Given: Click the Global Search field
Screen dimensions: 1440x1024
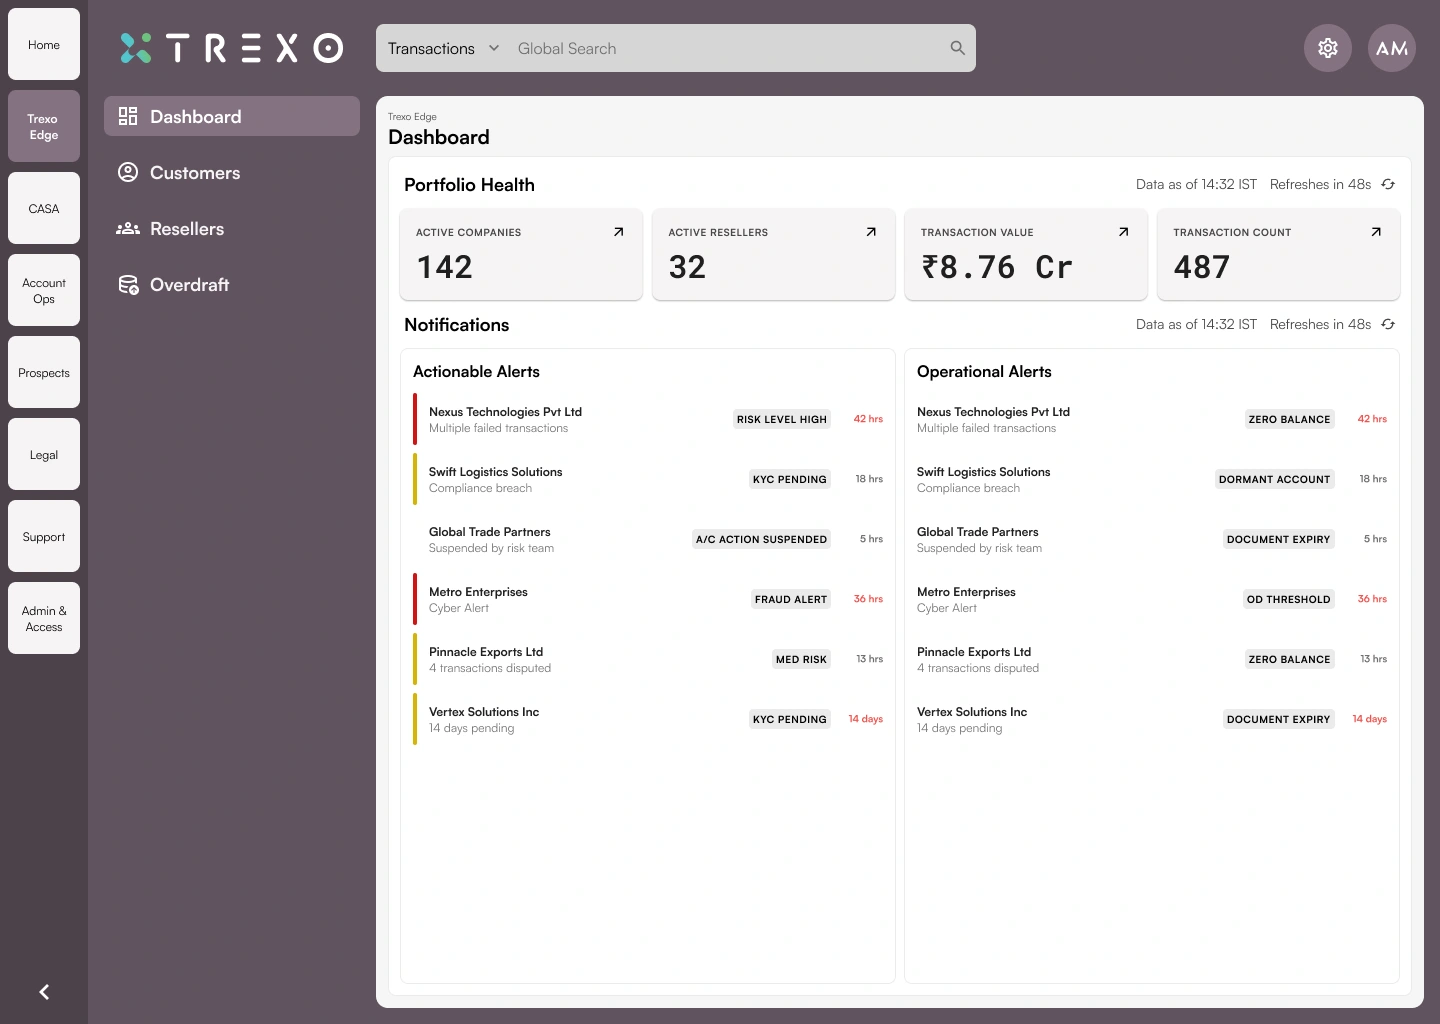Looking at the screenshot, I should [x=728, y=48].
